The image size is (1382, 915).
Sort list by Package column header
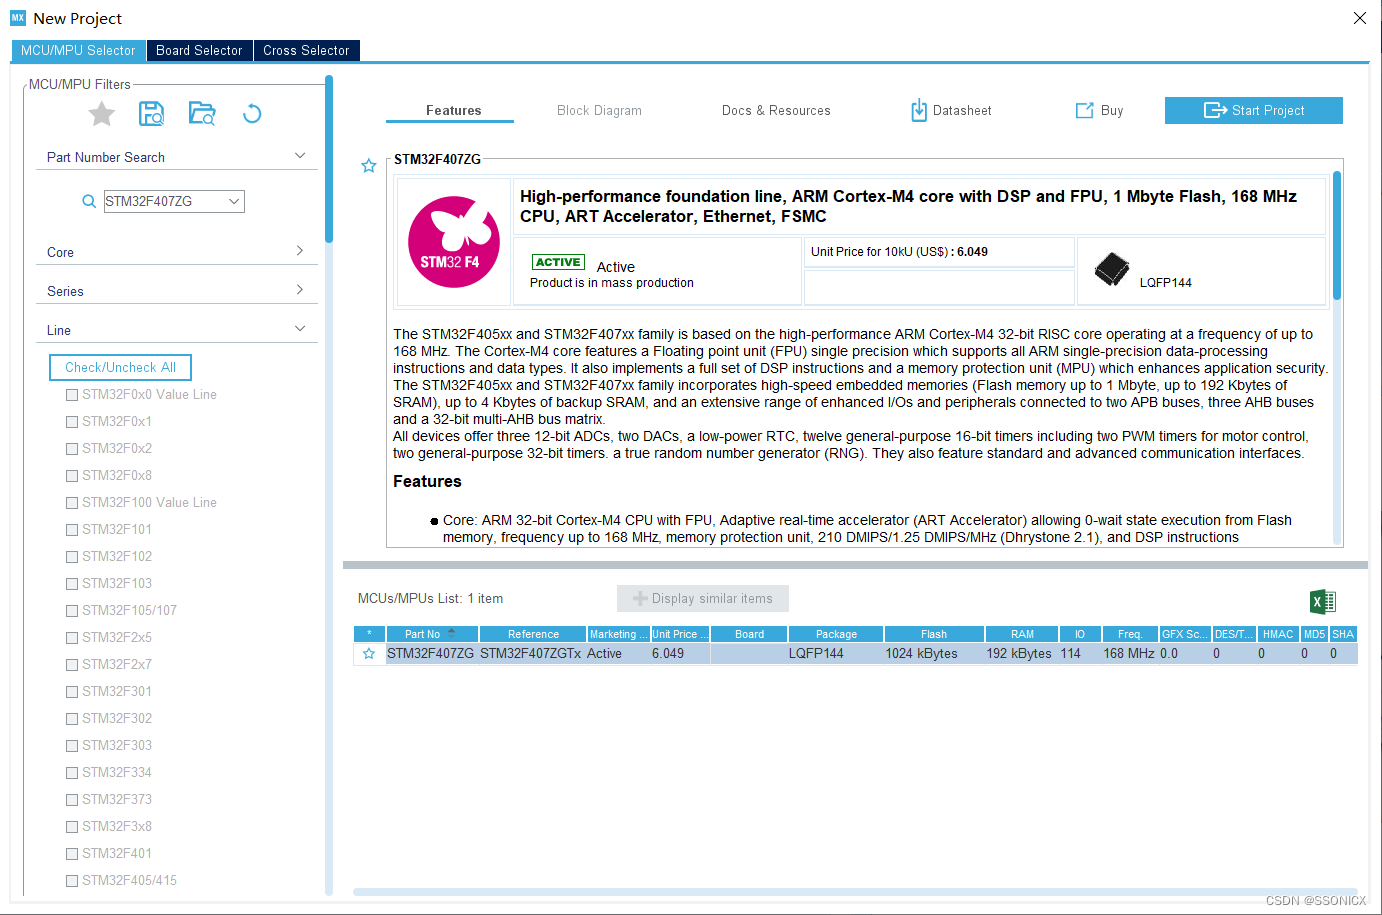click(836, 634)
